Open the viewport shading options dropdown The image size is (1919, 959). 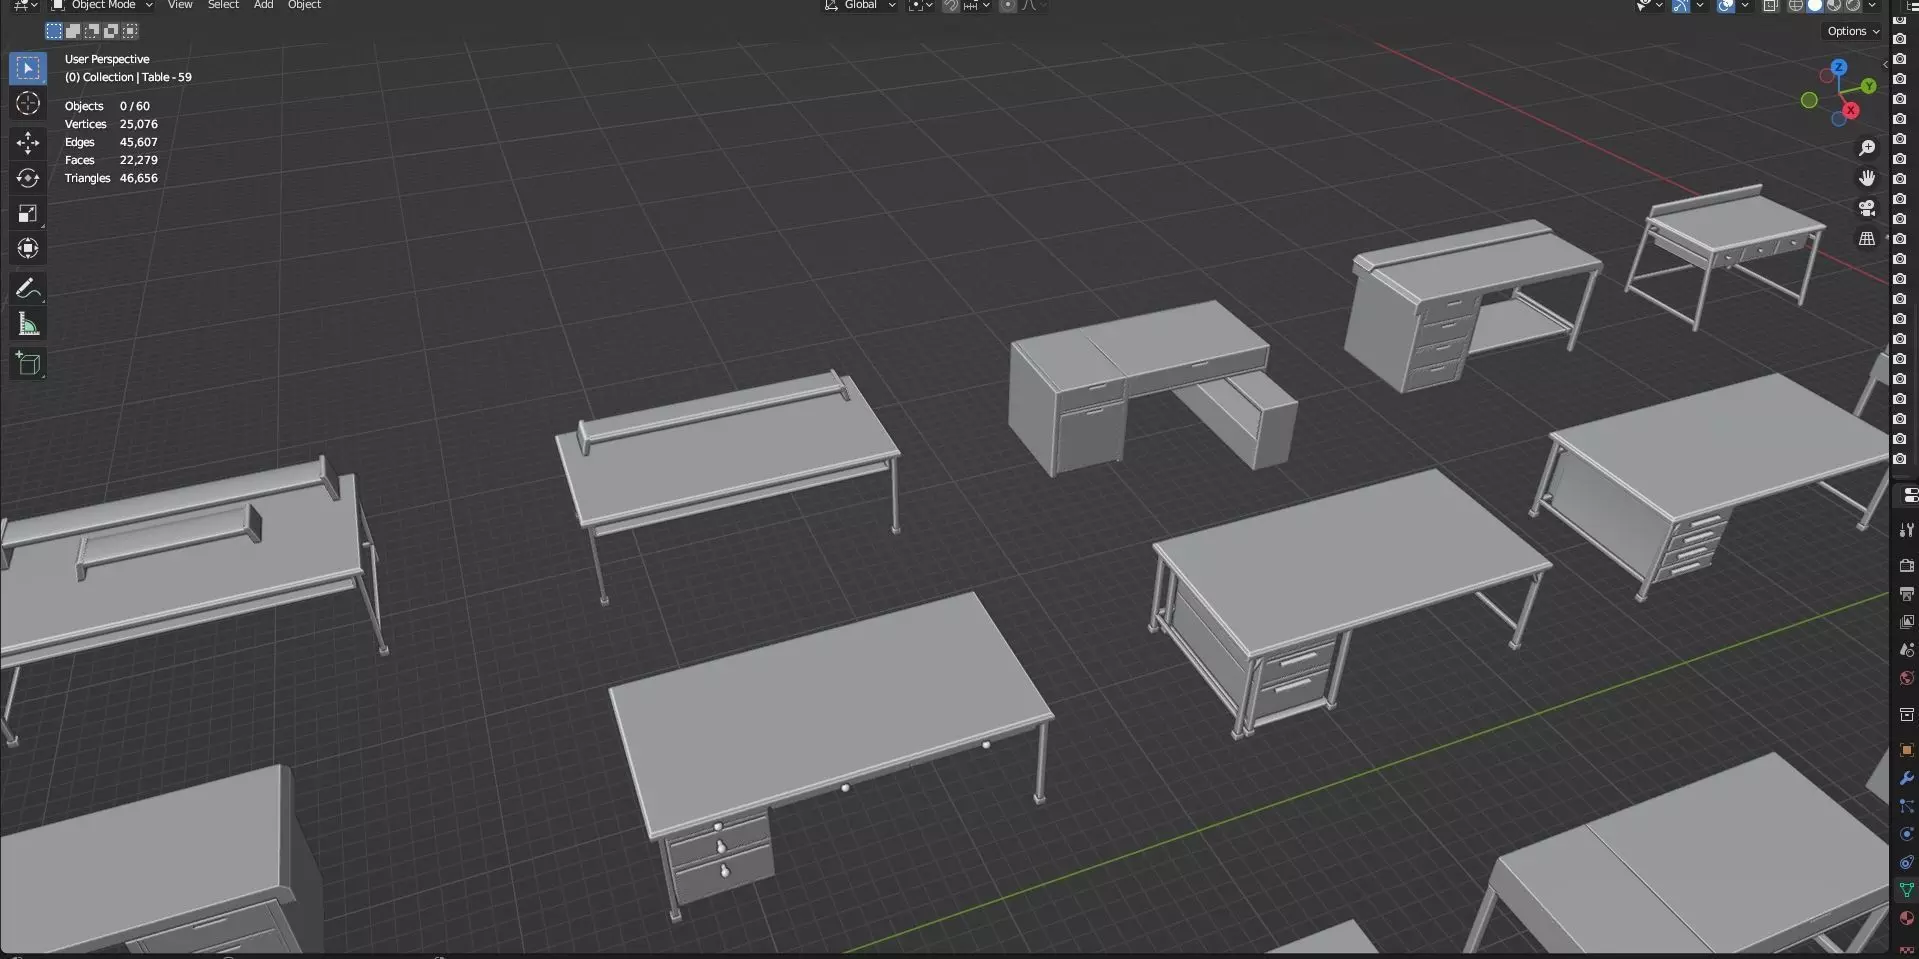(1872, 6)
